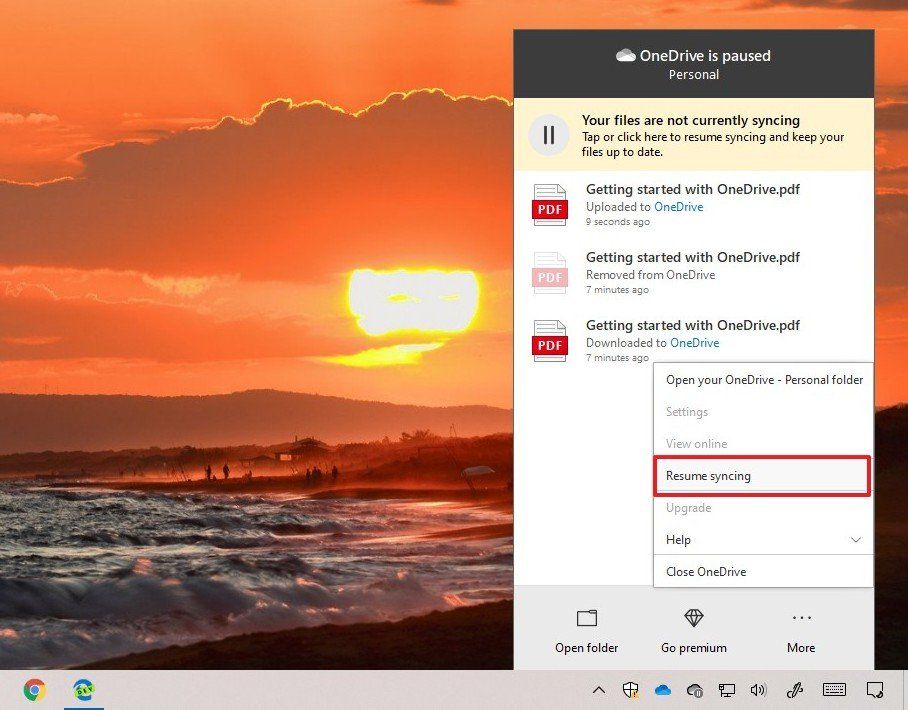Click the PDF icon for the uploaded file
Screen dimensions: 908x710
[x=548, y=204]
